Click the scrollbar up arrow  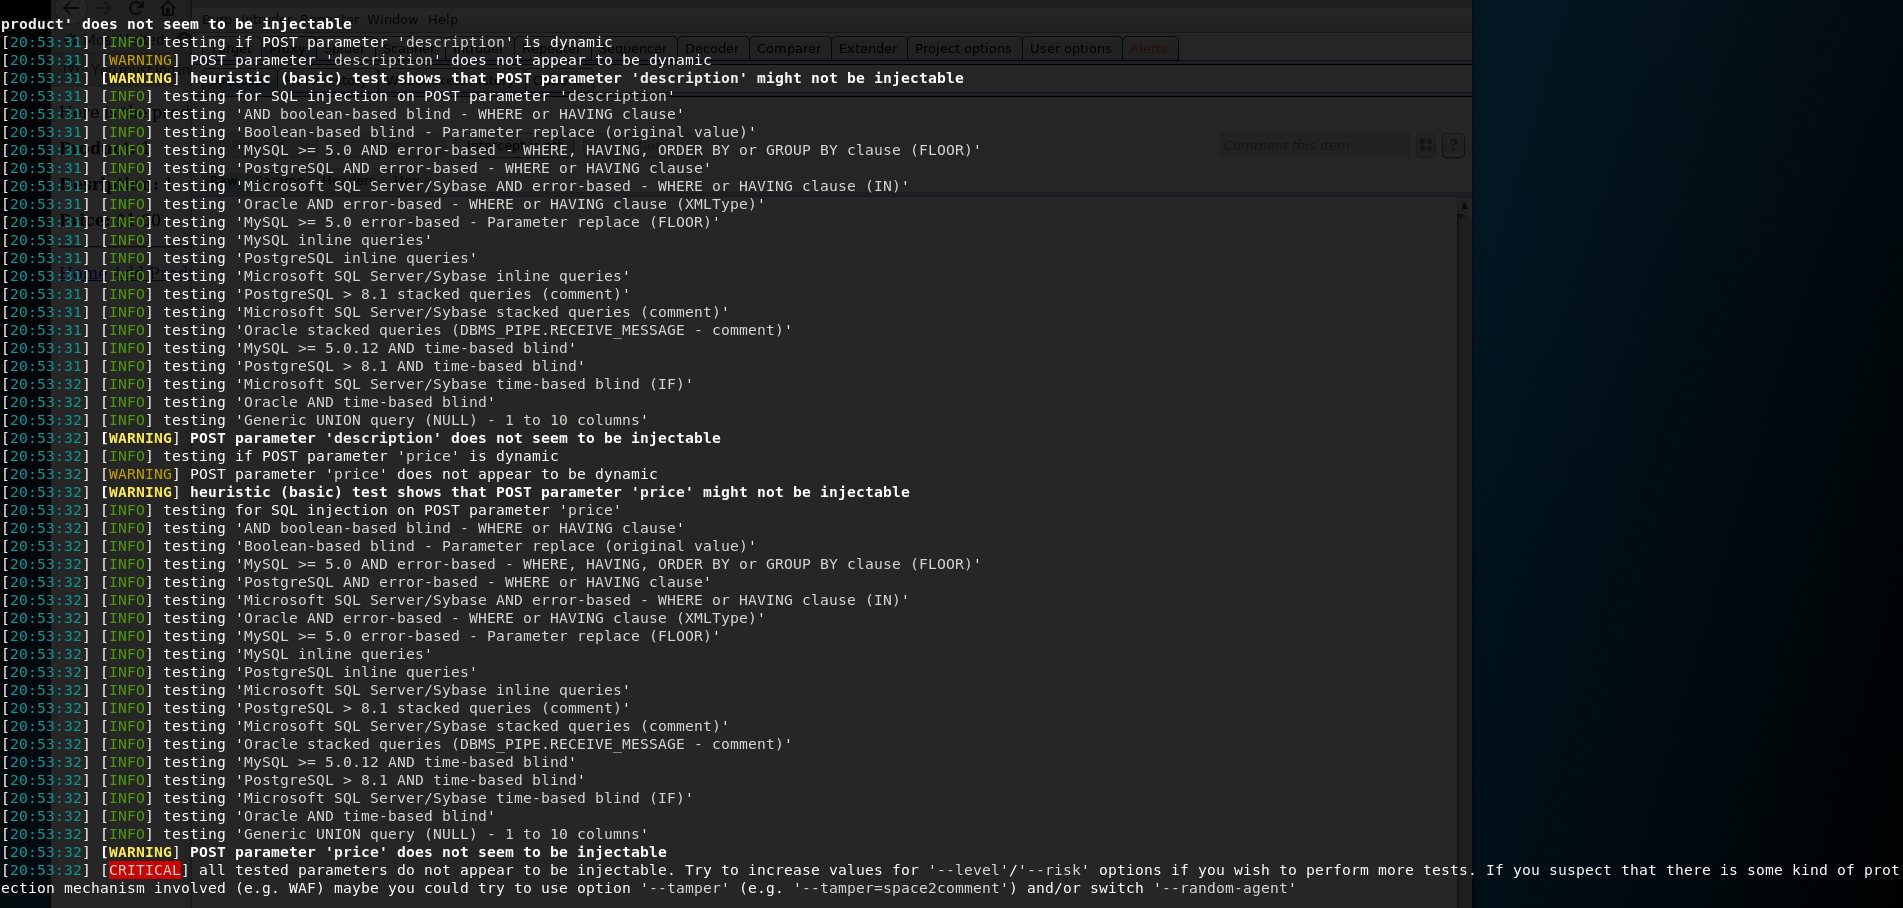(1463, 206)
